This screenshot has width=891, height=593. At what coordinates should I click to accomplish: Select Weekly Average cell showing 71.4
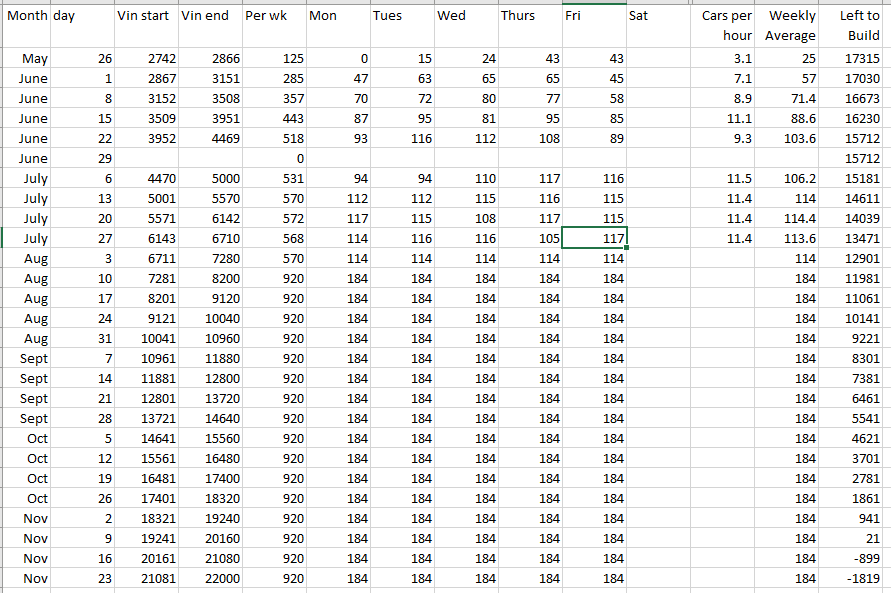click(x=789, y=99)
